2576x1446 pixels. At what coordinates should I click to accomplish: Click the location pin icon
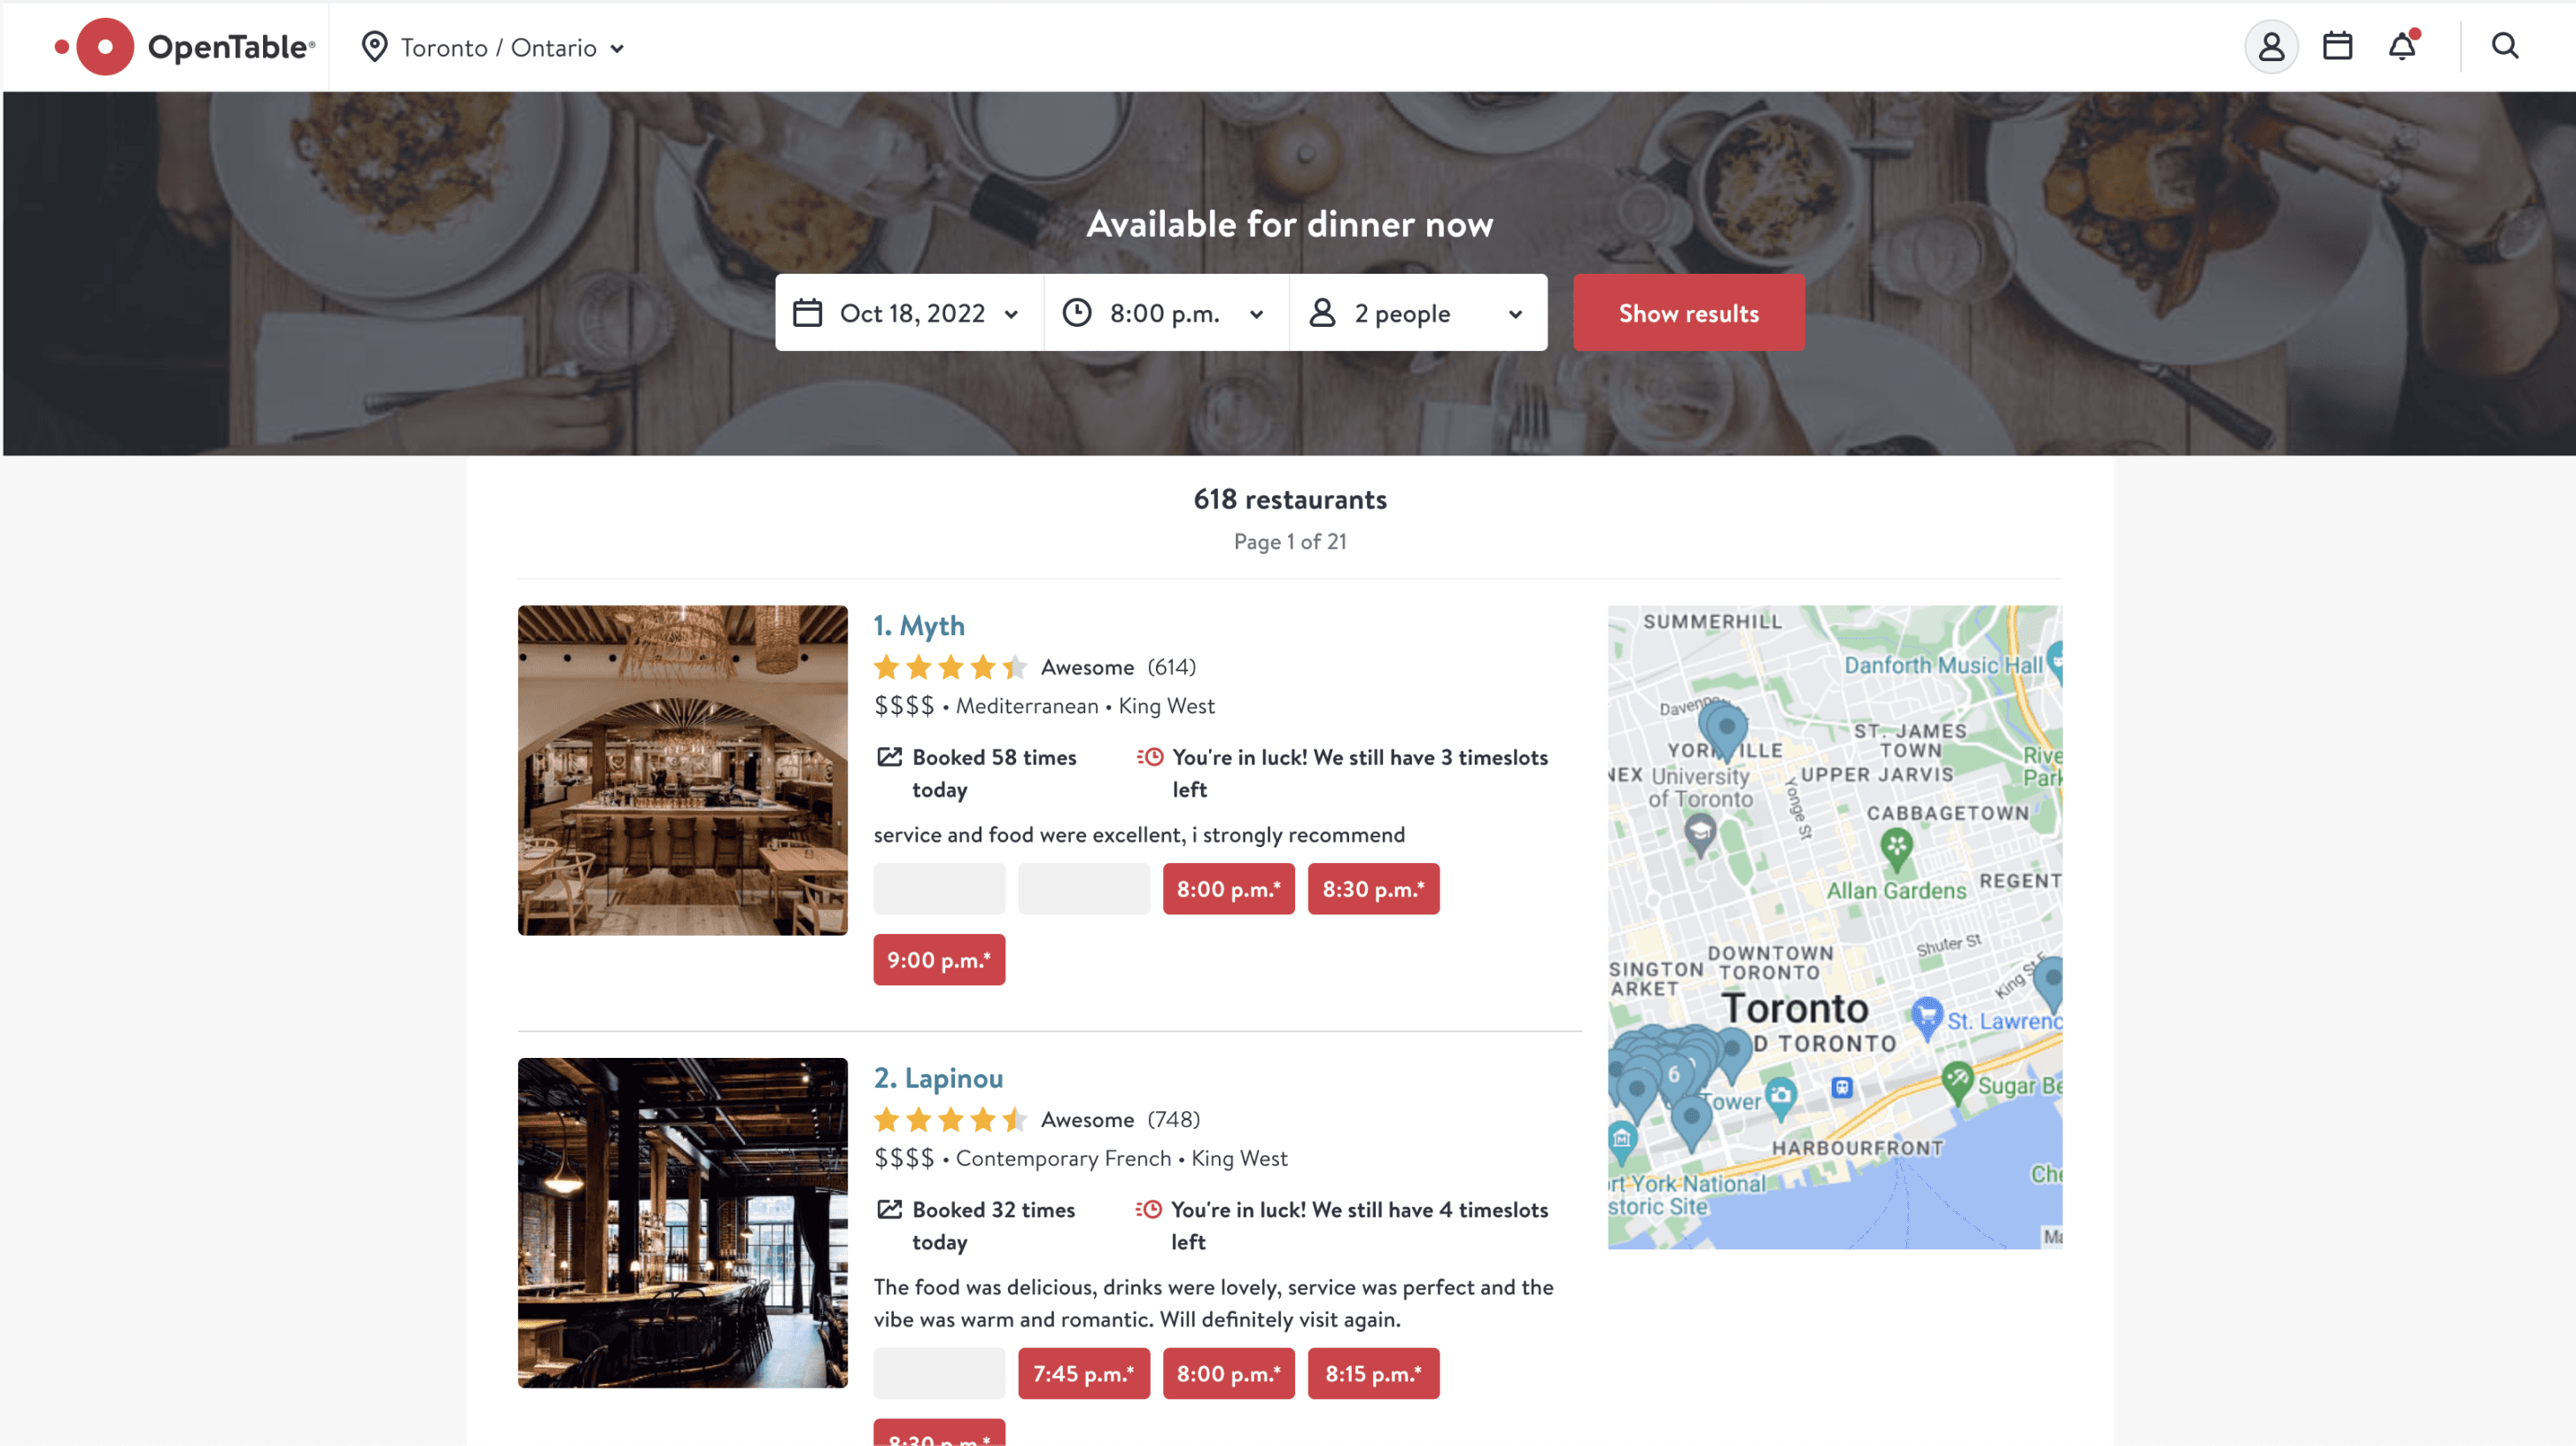374,47
